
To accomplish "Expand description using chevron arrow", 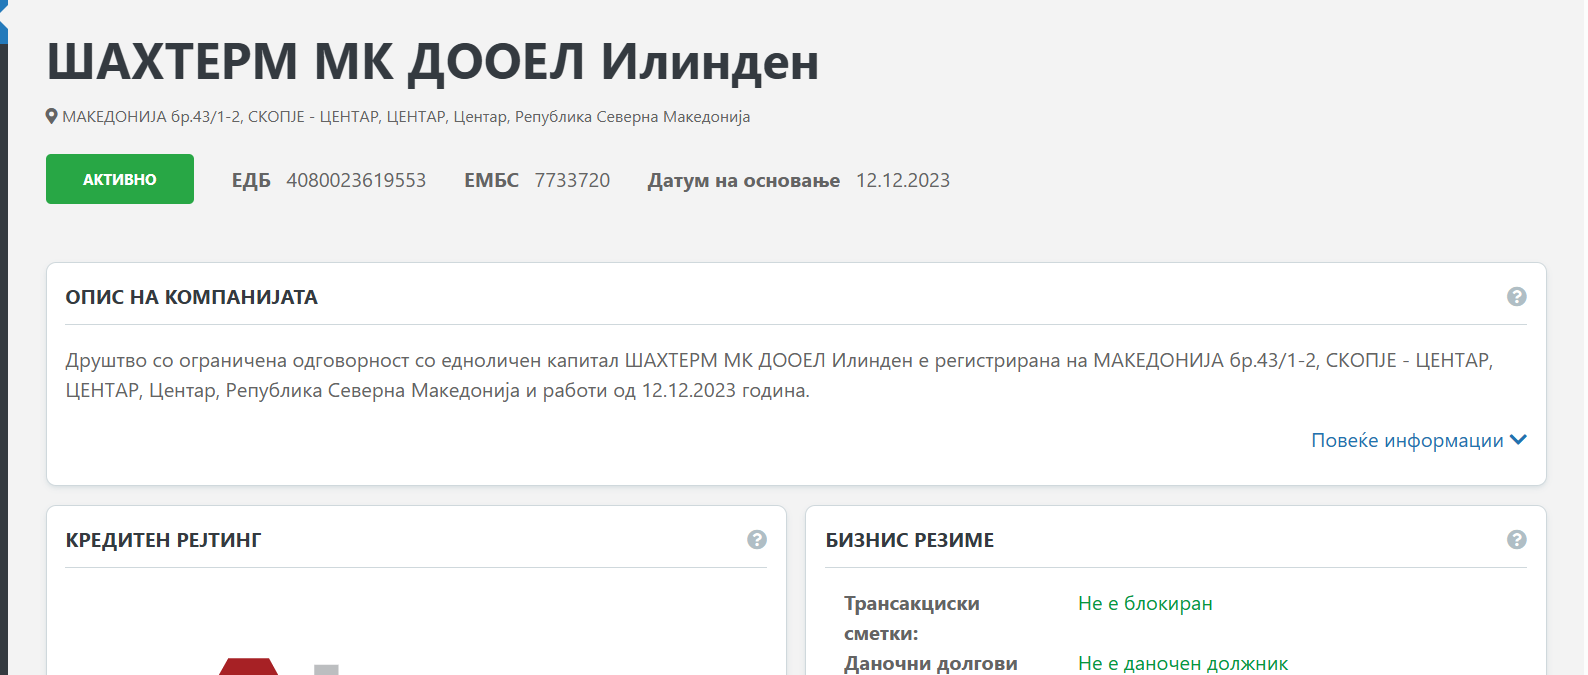I will click(1518, 441).
